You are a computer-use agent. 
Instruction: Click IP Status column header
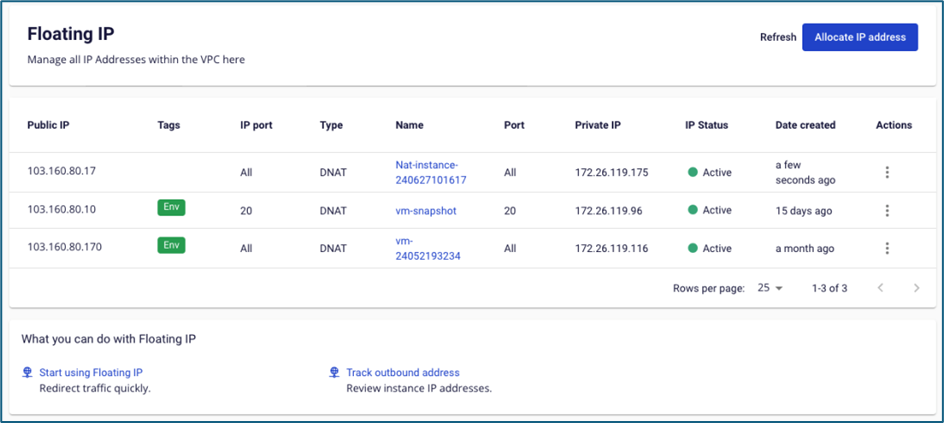click(x=706, y=125)
